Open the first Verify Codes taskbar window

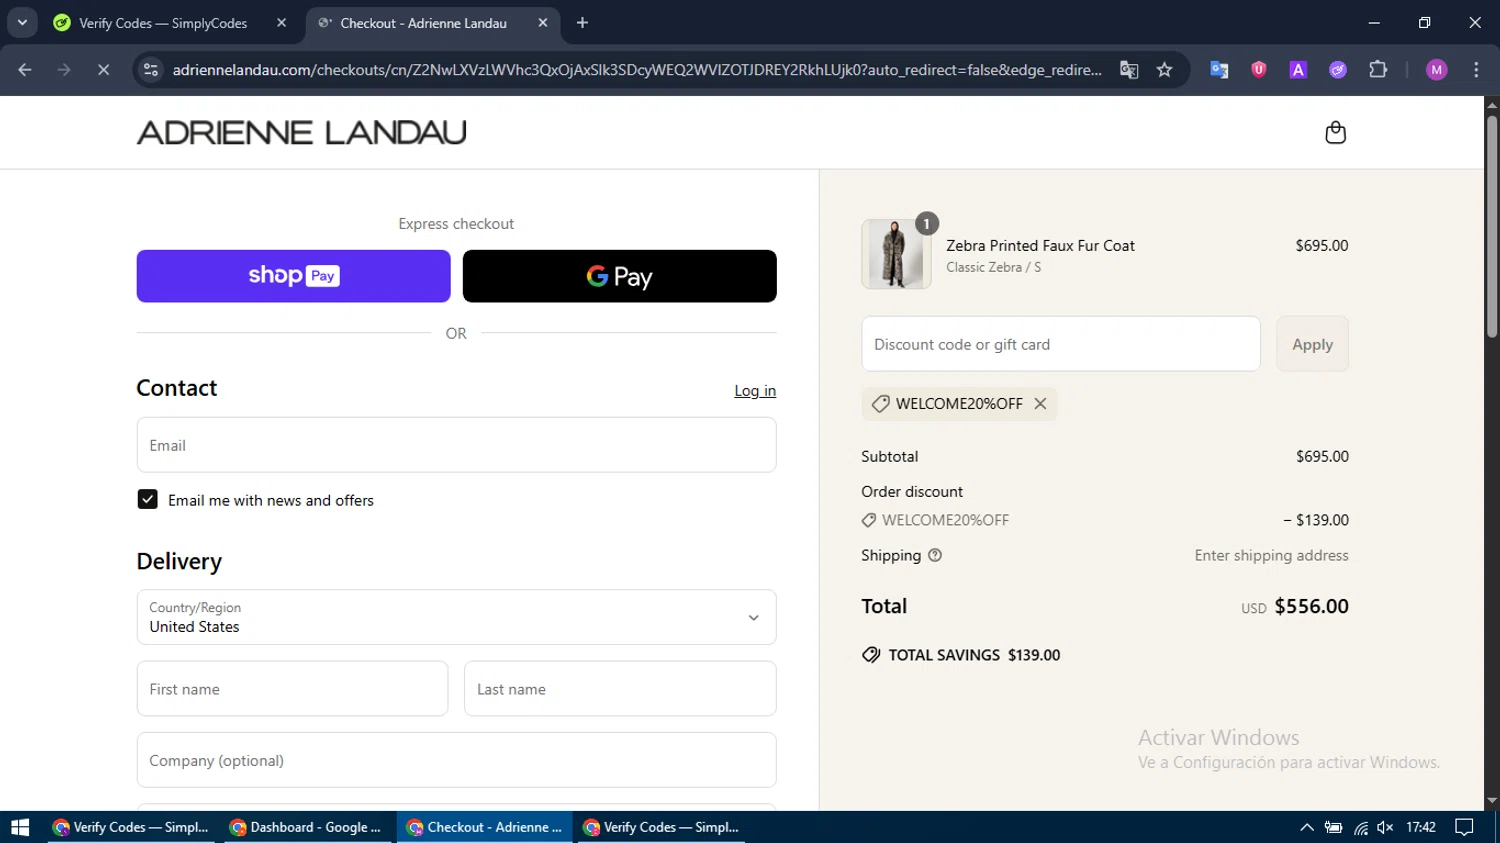(131, 827)
